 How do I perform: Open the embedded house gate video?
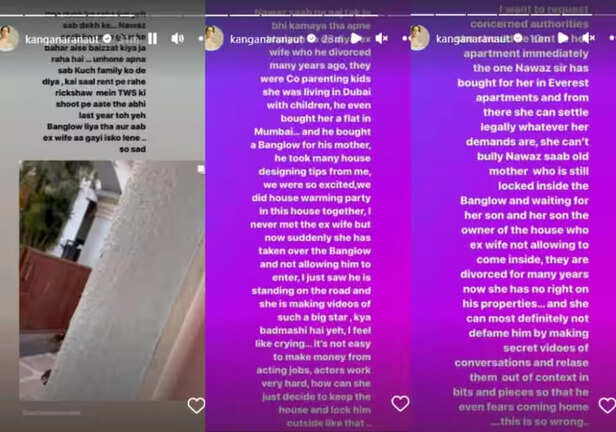click(x=112, y=280)
